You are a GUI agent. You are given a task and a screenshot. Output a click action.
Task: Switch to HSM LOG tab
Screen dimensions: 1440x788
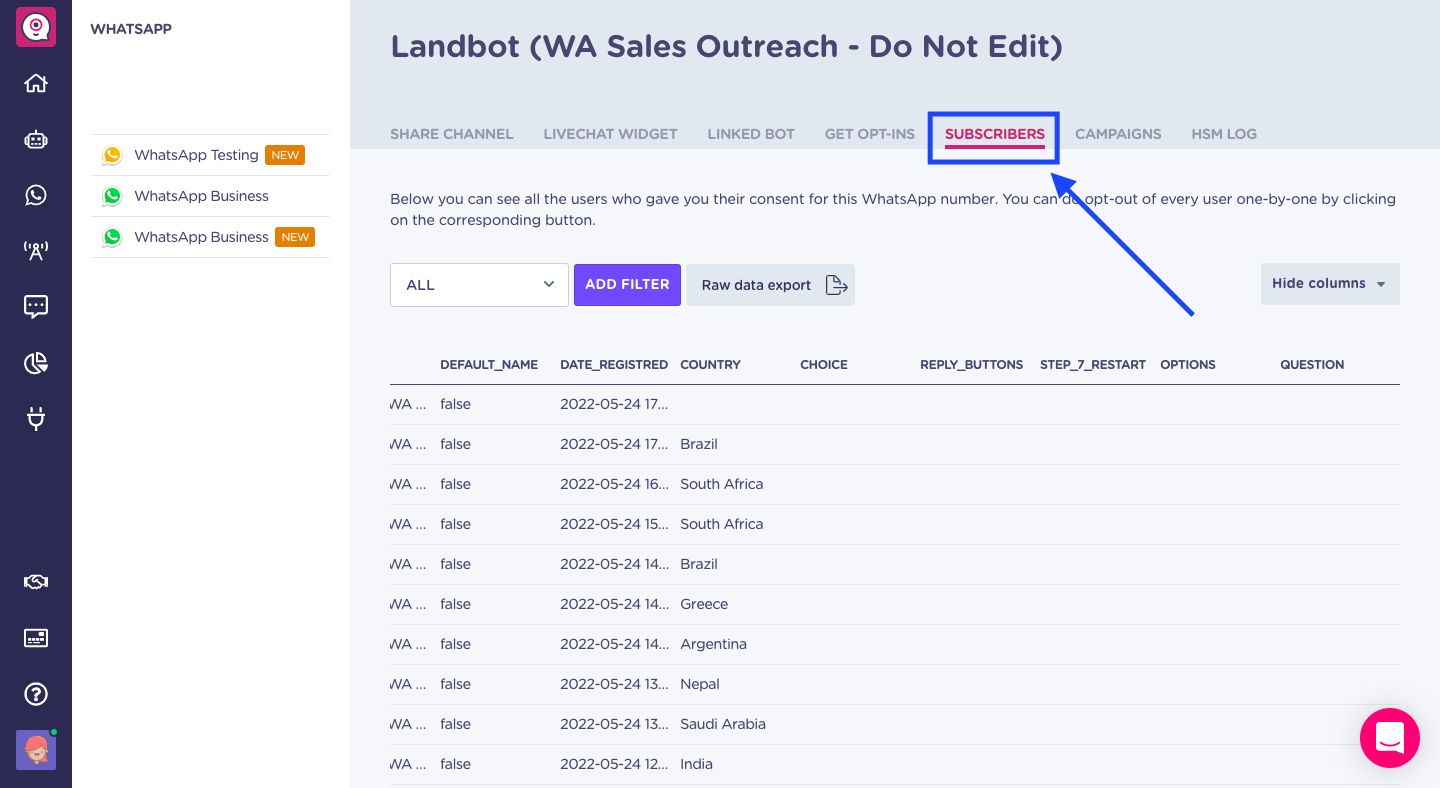[1224, 134]
